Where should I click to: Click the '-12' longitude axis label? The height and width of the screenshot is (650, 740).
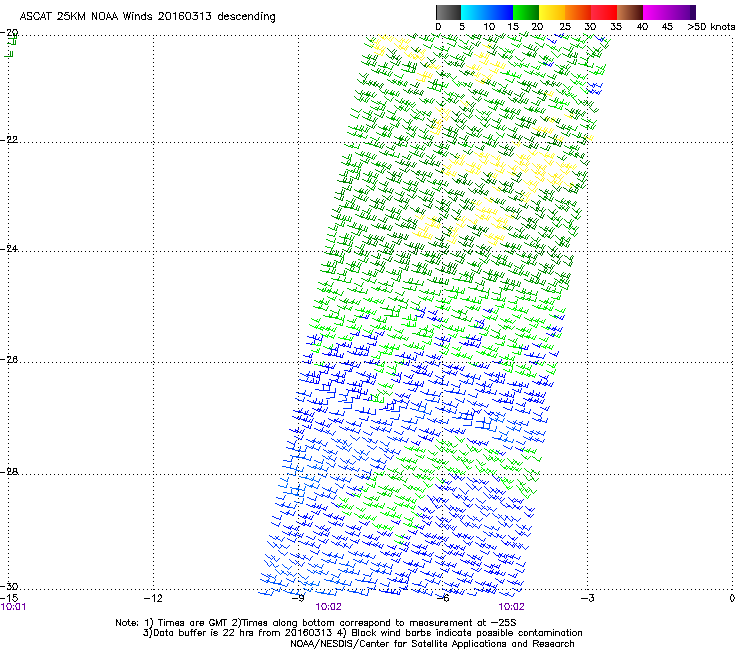(153, 598)
